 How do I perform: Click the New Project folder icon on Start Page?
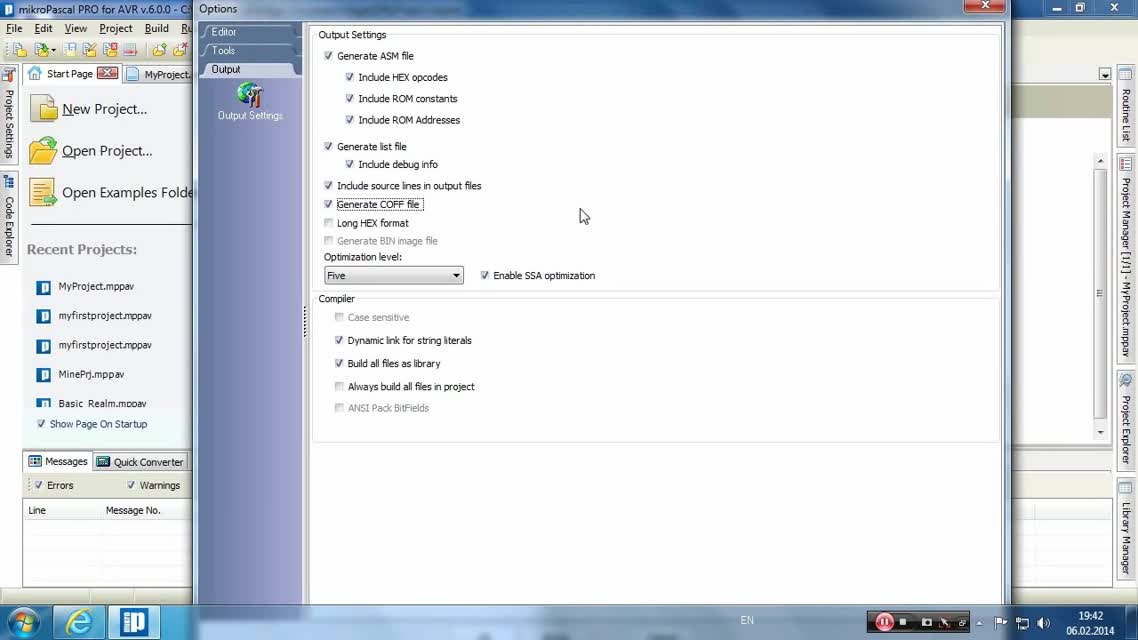(x=44, y=108)
